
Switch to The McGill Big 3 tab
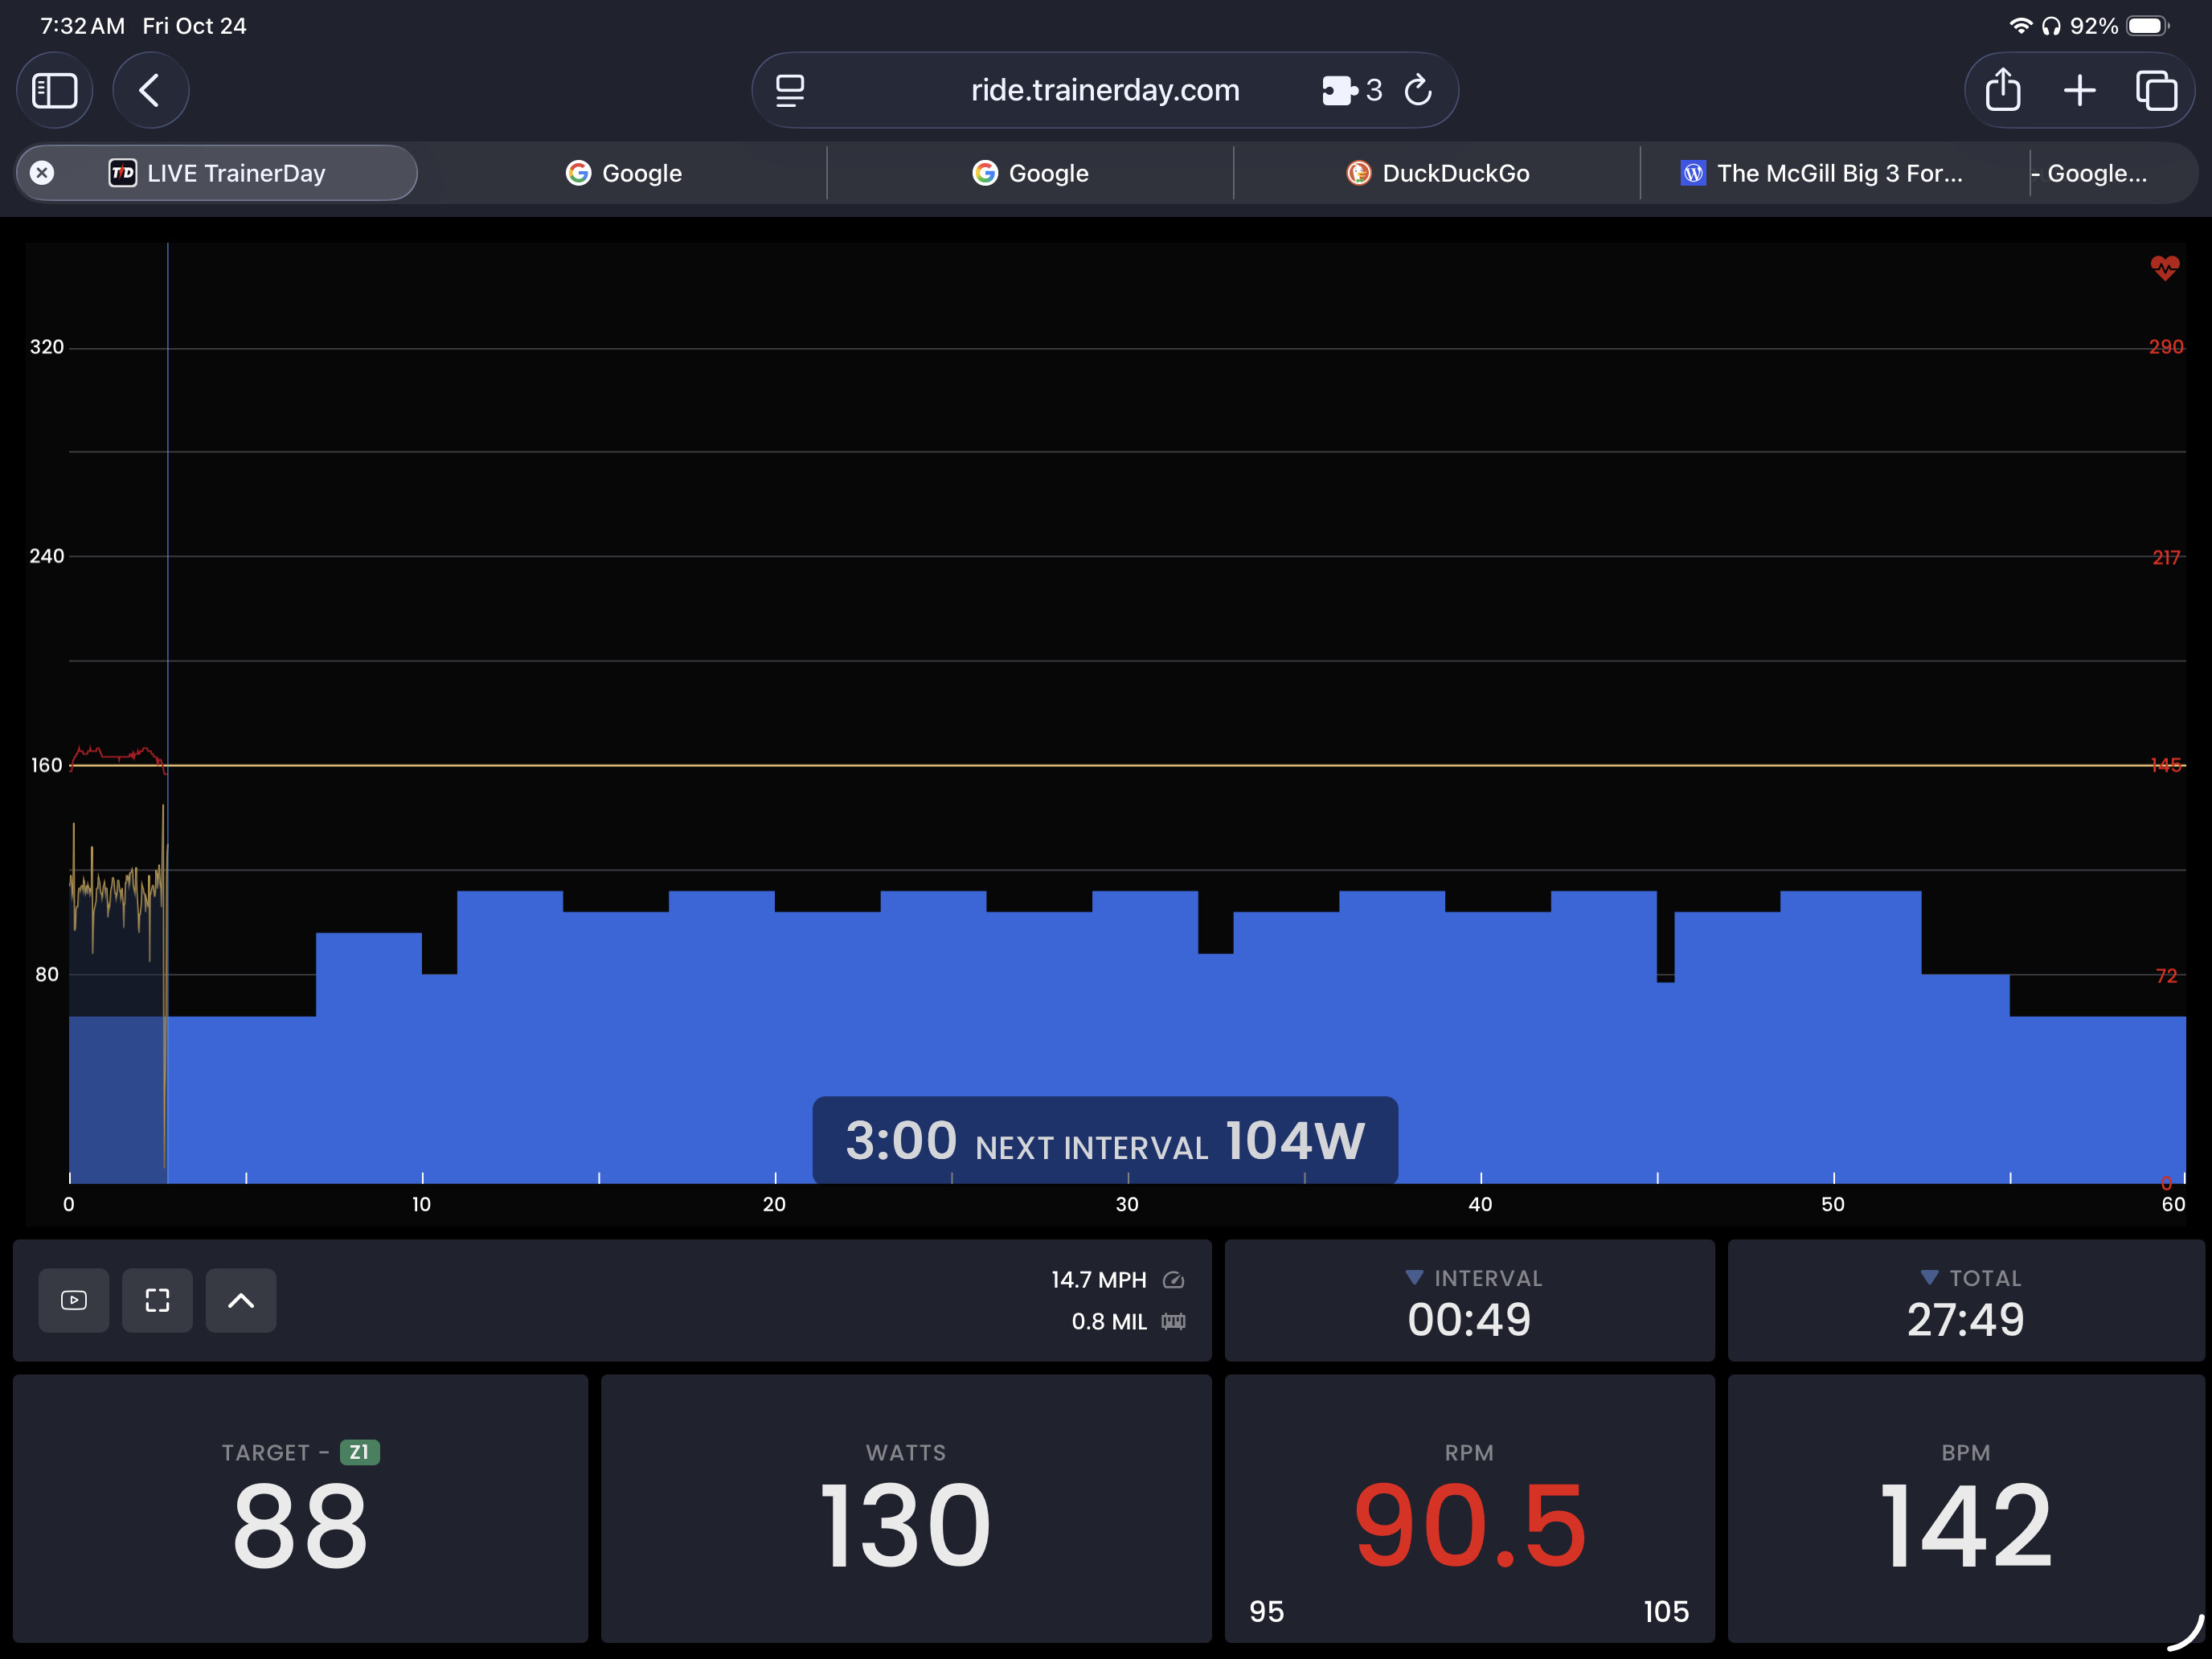[x=1822, y=173]
